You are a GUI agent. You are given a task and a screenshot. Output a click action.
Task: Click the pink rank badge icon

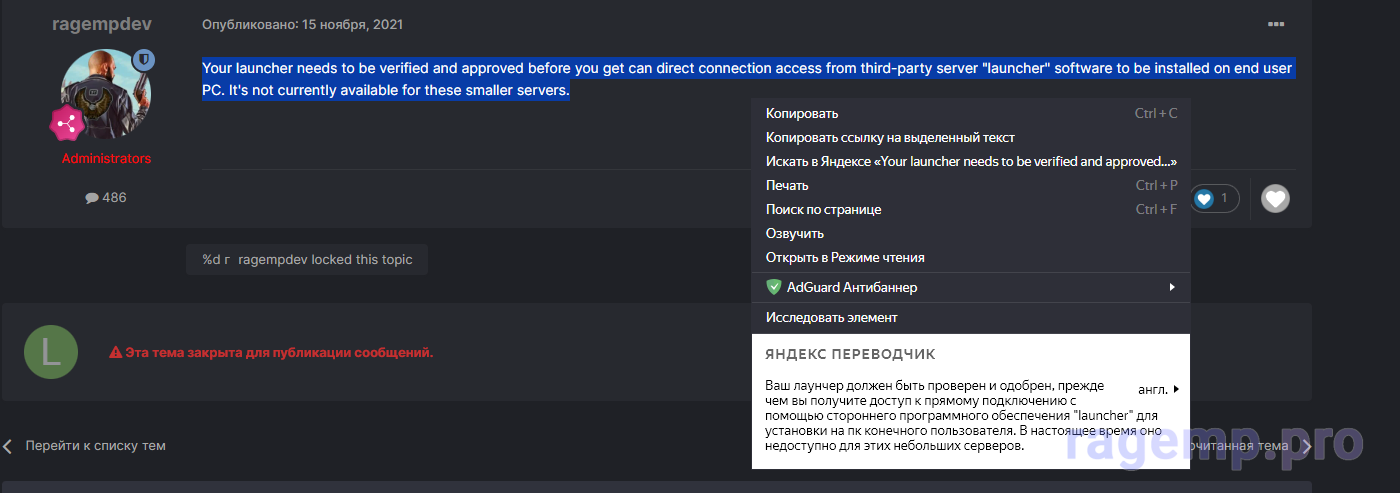pyautogui.click(x=67, y=125)
